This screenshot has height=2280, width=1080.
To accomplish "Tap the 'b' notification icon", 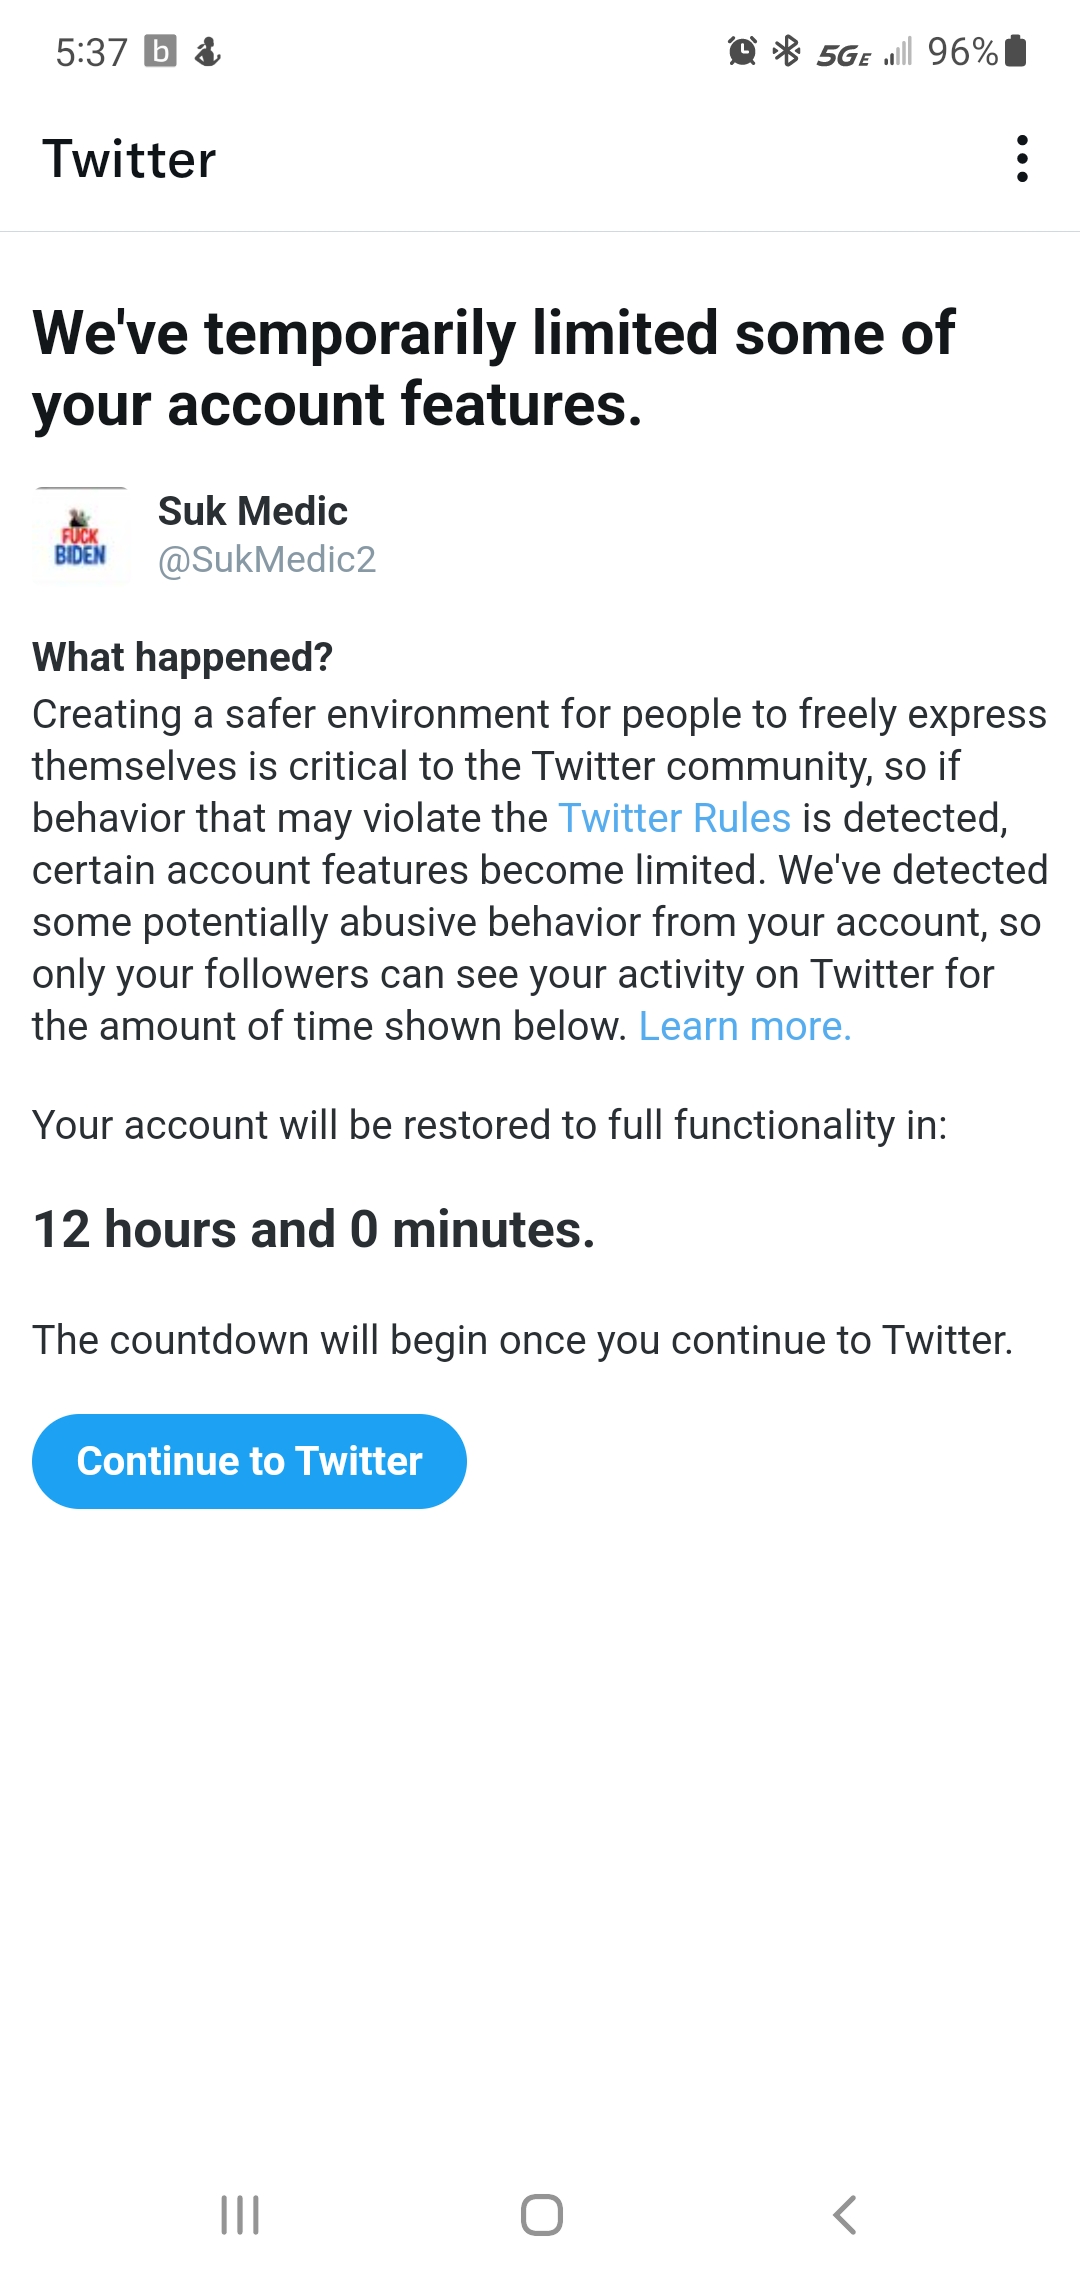I will (x=160, y=51).
